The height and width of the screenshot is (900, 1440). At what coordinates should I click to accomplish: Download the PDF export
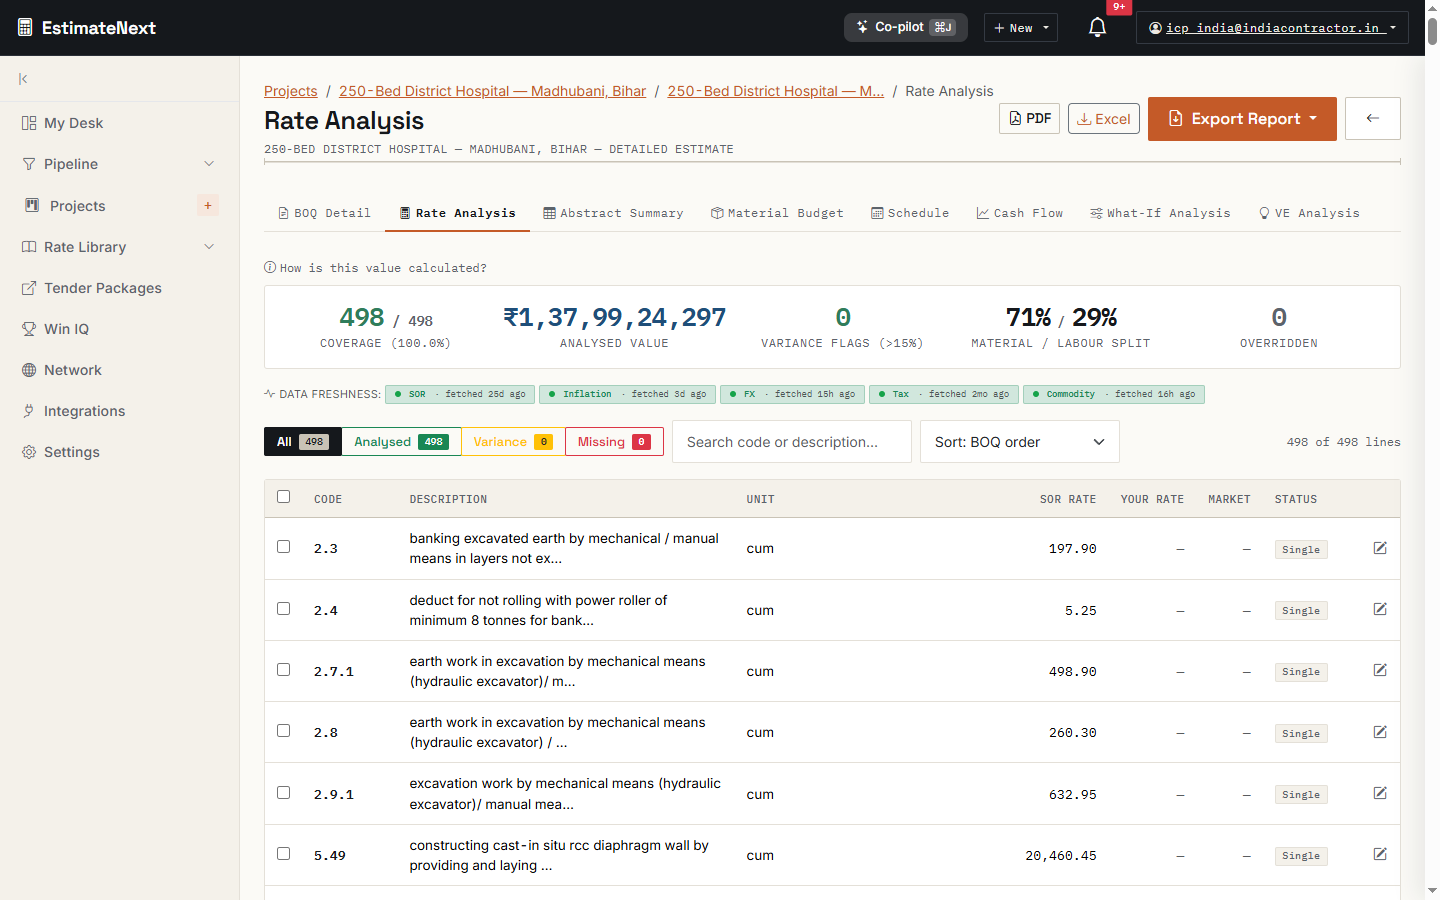click(1029, 118)
